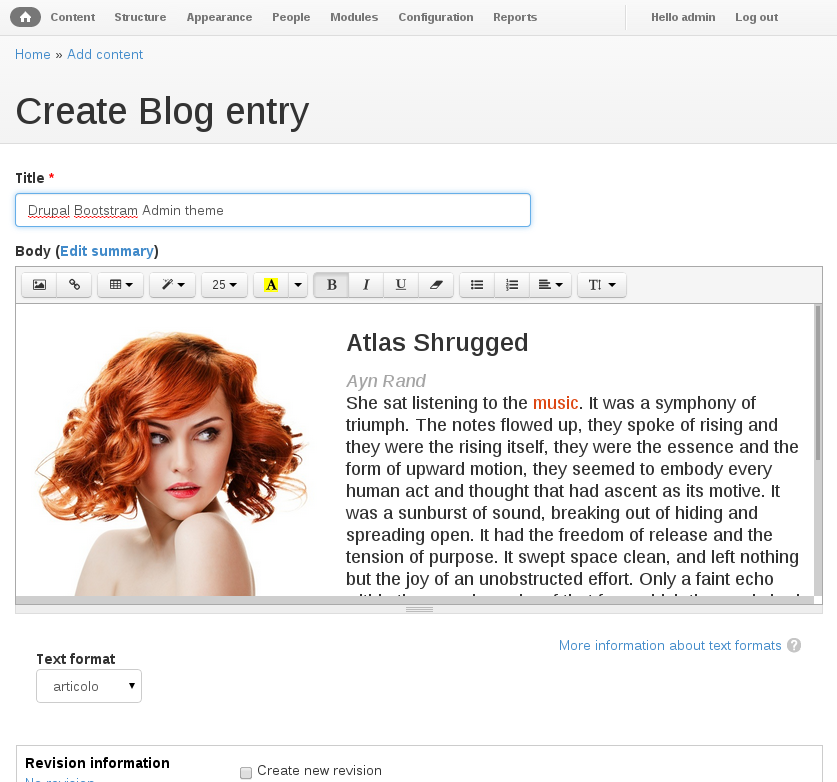
Task: Follow the Add content breadcrumb link
Action: click(x=105, y=54)
